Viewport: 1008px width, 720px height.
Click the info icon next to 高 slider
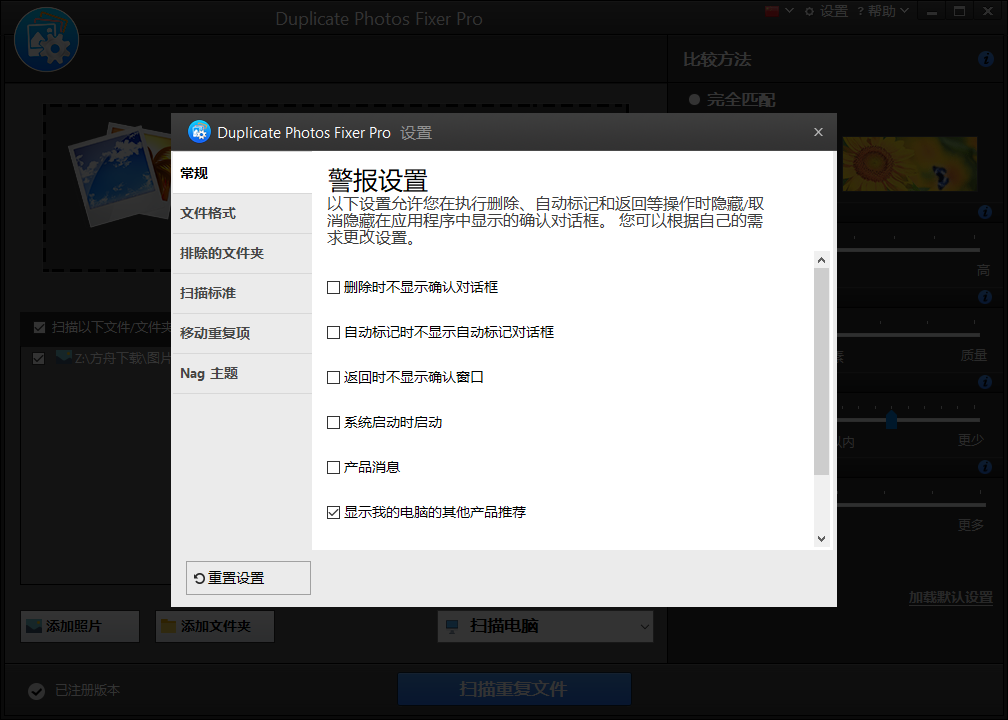tap(985, 297)
